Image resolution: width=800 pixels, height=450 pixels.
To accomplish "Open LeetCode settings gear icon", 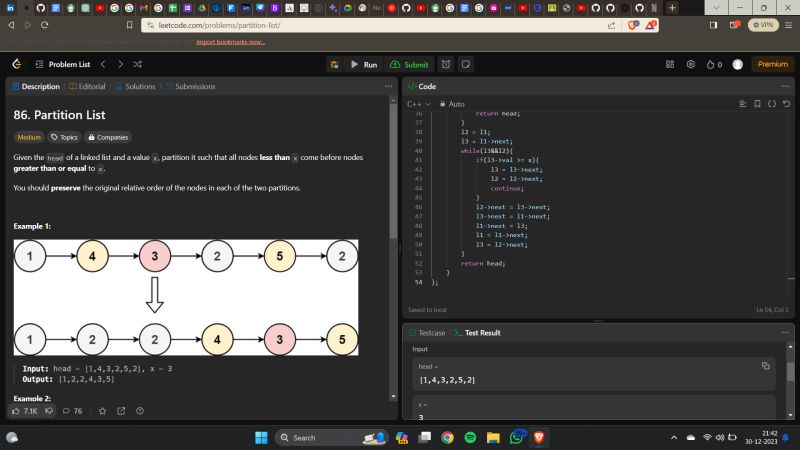I will (x=690, y=64).
